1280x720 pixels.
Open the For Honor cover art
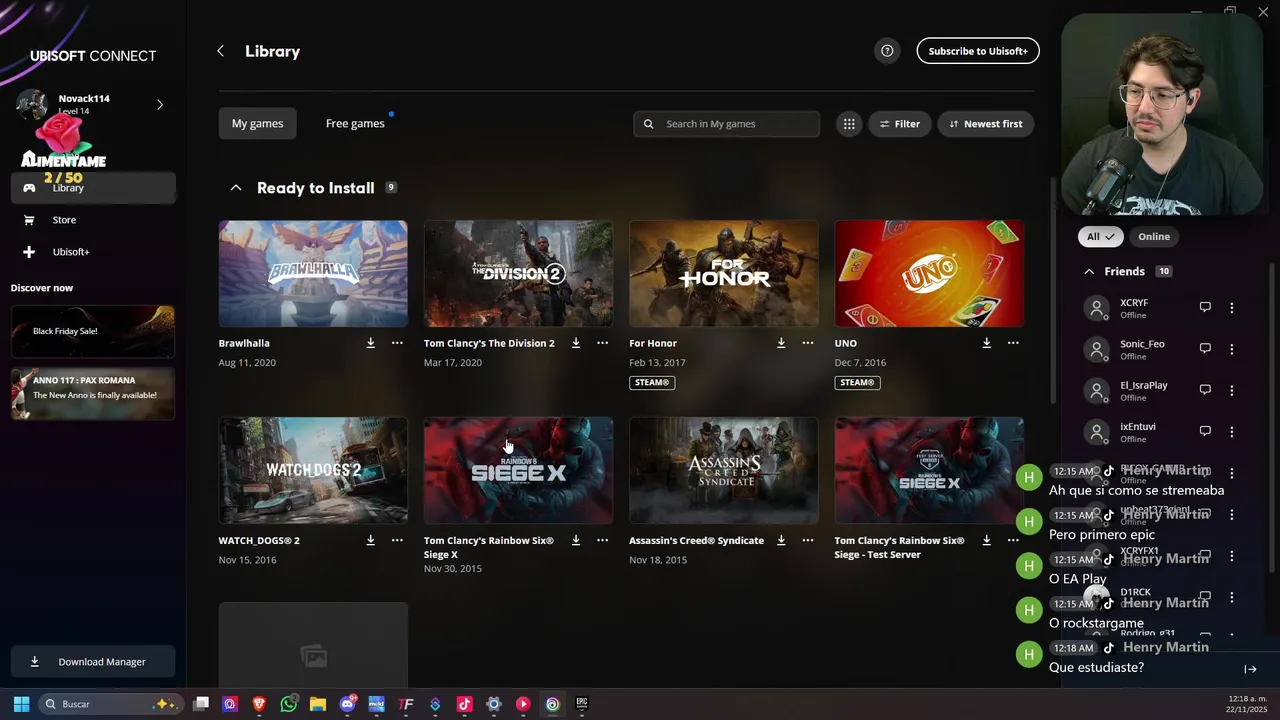724,274
